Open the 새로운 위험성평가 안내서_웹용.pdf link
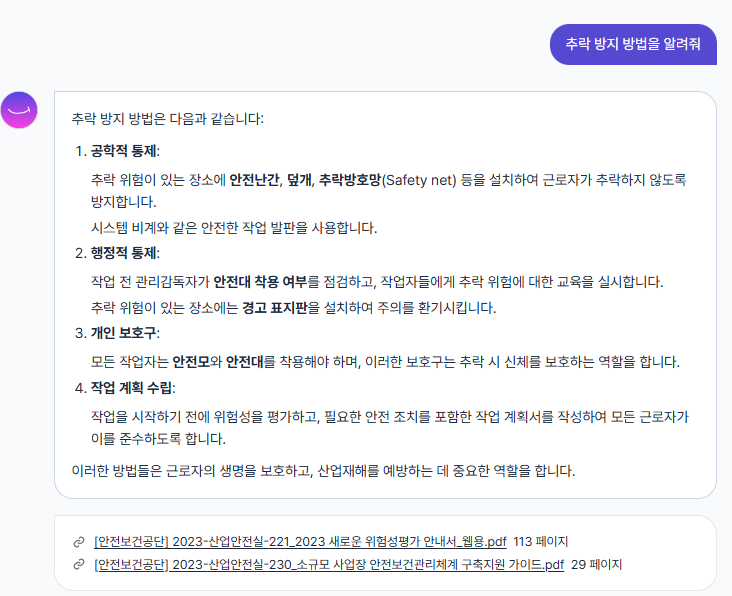The width and height of the screenshot is (732, 596). pos(299,541)
